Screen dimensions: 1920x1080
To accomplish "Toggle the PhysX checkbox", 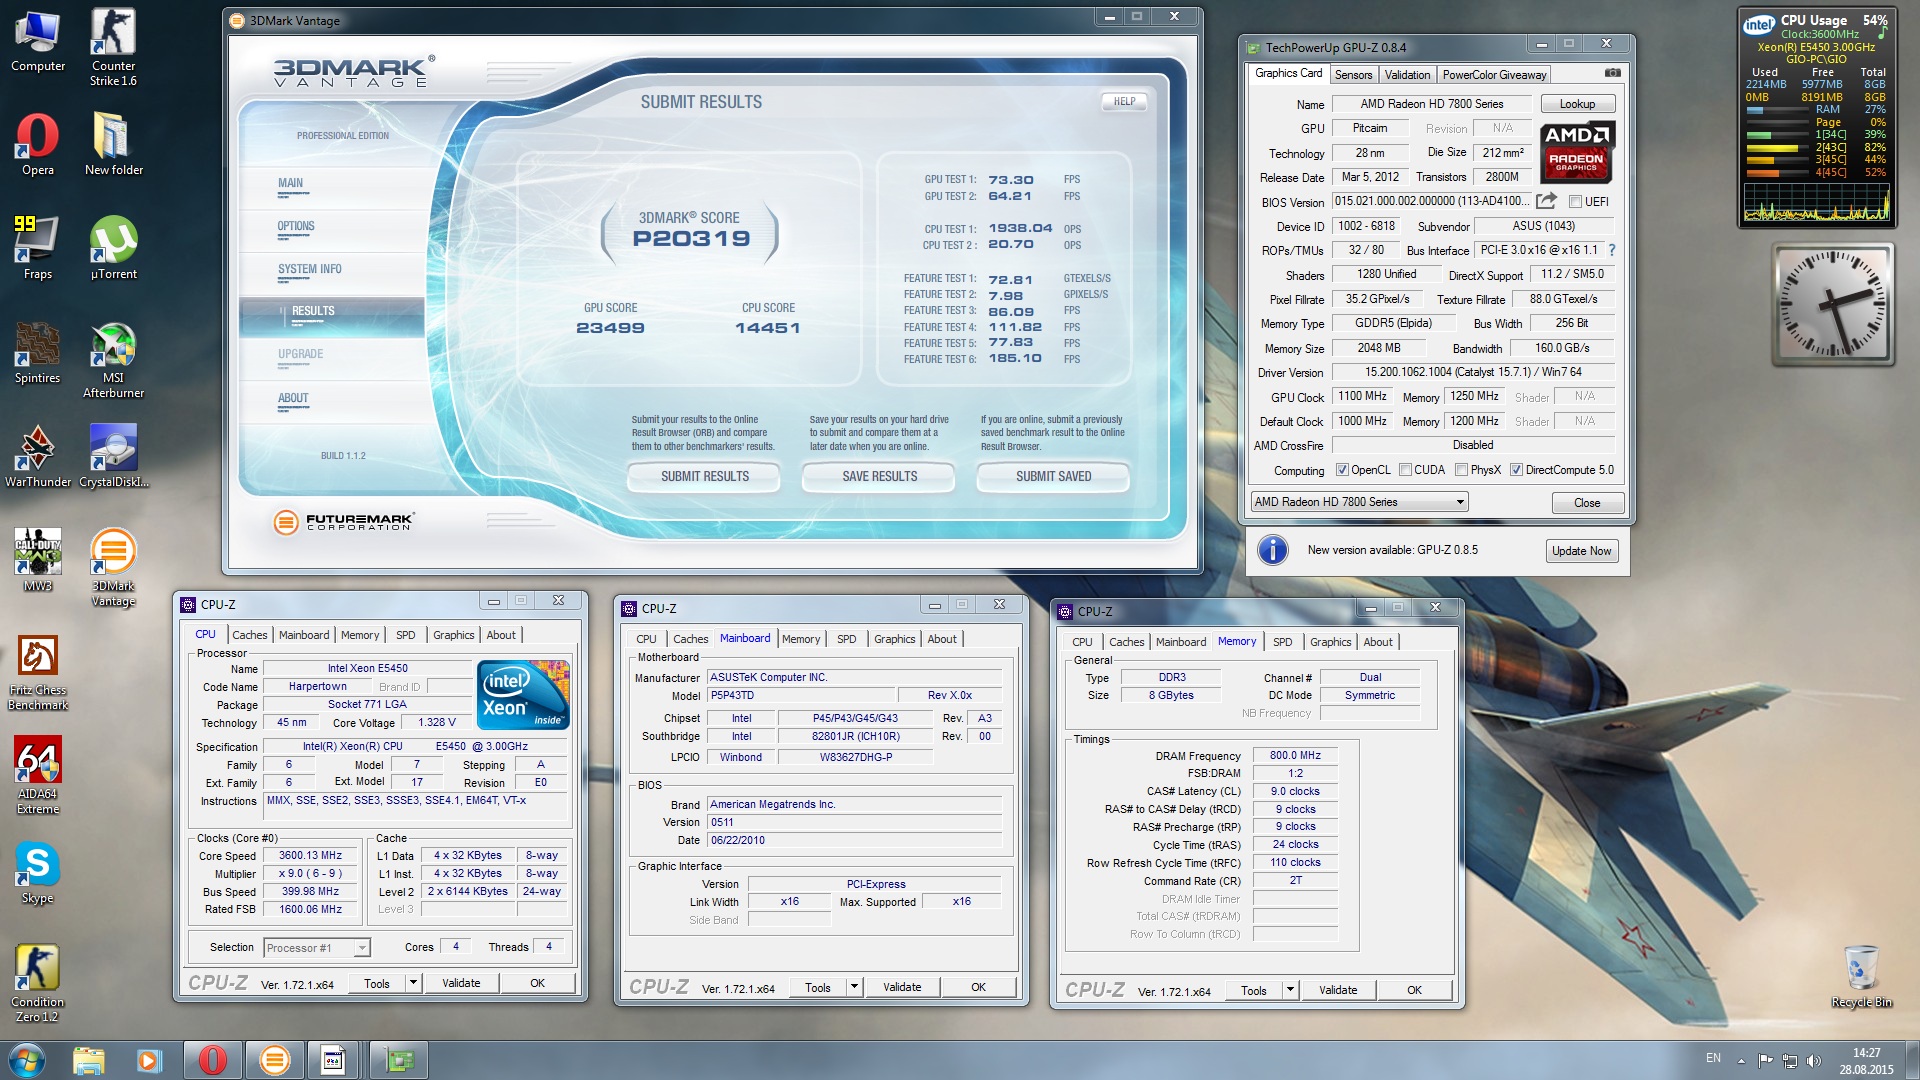I will (x=1461, y=470).
